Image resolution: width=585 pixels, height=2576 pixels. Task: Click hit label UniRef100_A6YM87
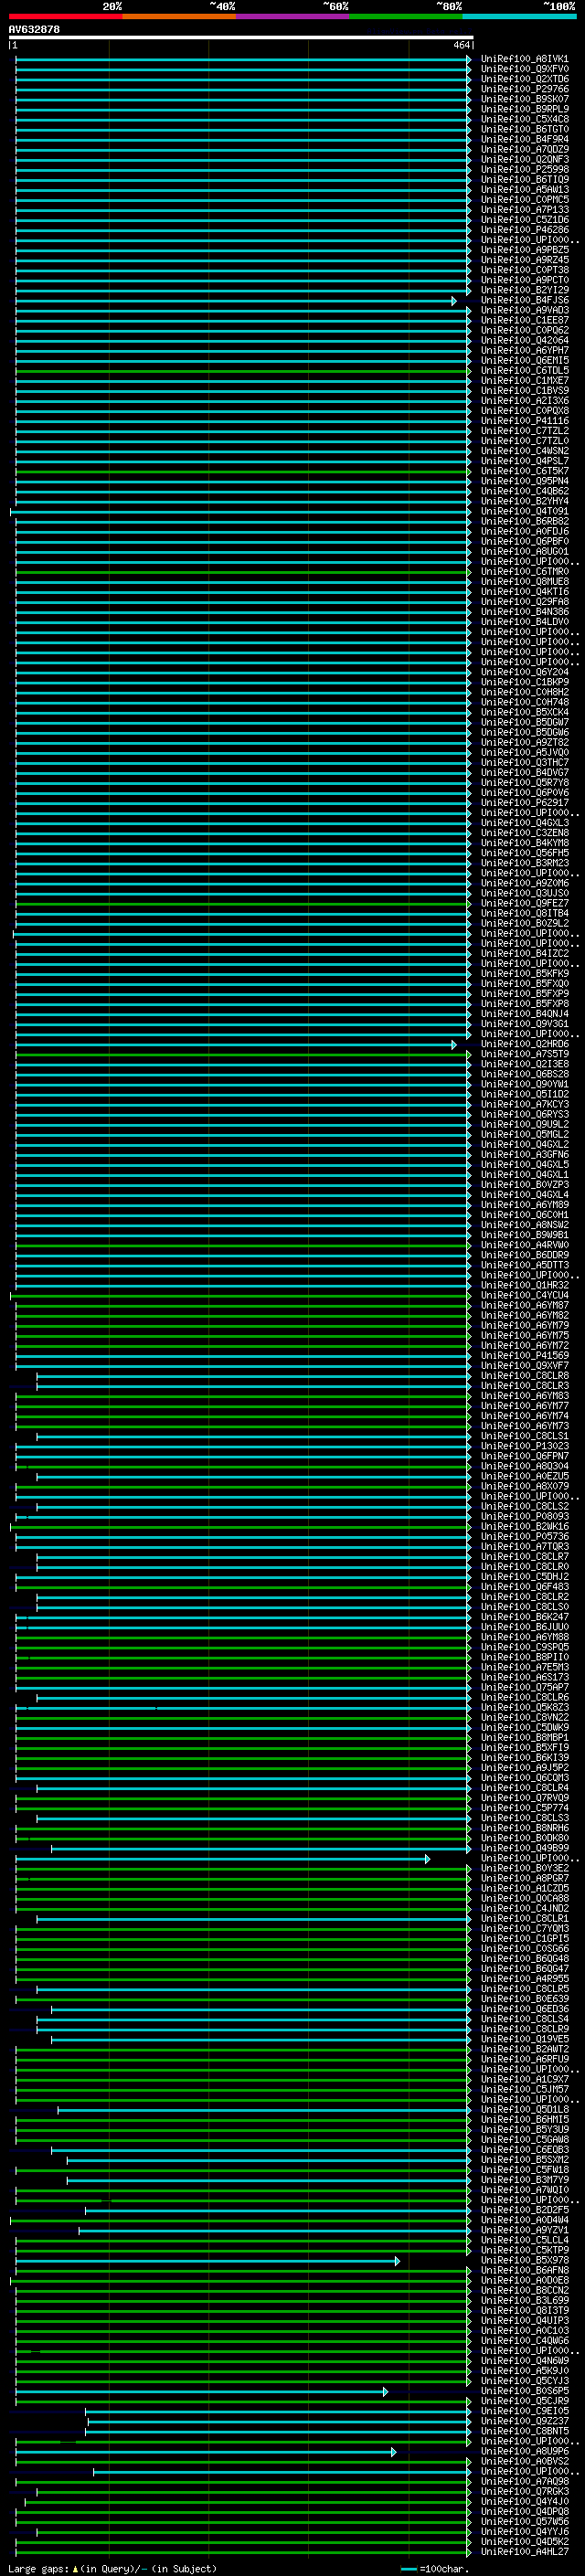click(x=524, y=1305)
